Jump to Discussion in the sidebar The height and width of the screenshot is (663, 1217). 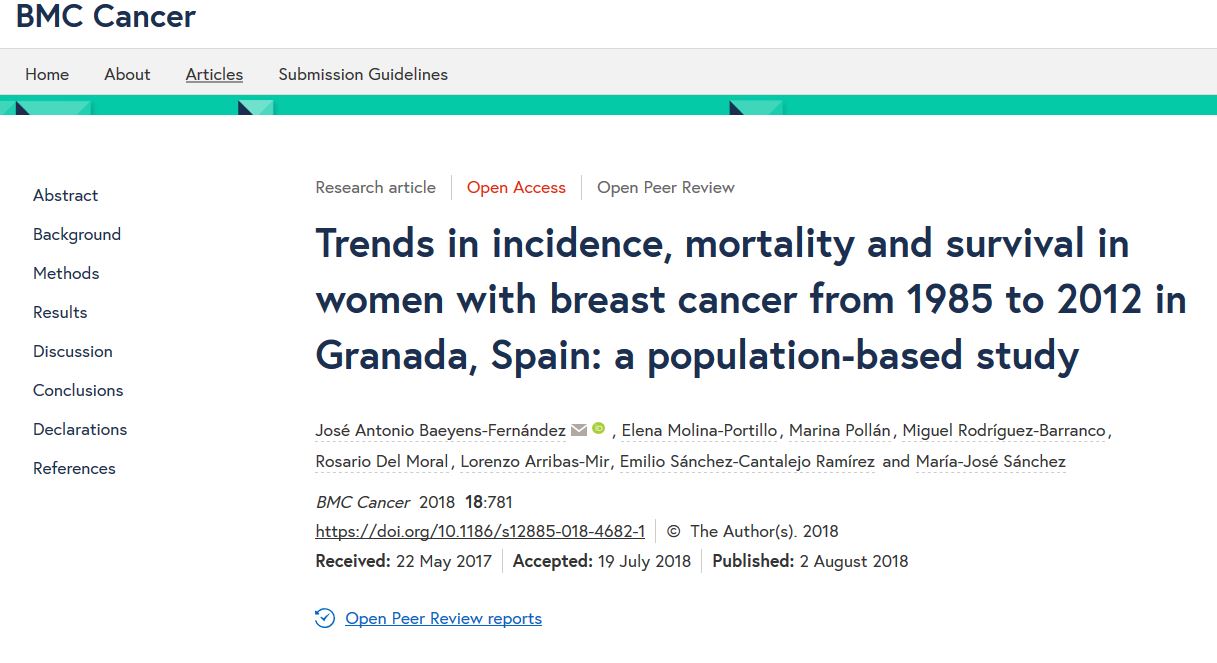click(73, 351)
